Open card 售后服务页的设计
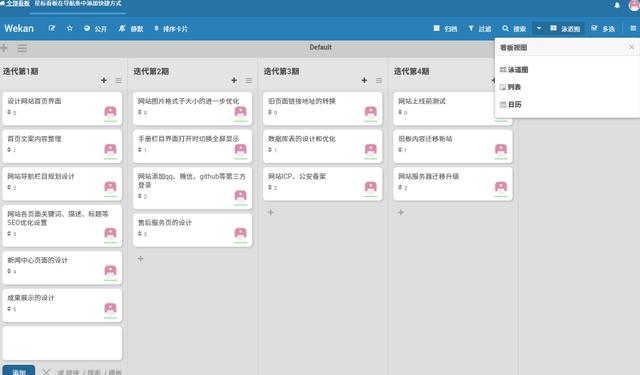 pos(192,230)
